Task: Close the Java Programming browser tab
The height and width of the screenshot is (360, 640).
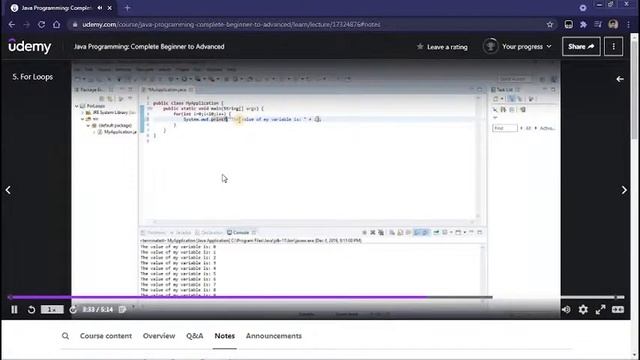Action: (109, 8)
